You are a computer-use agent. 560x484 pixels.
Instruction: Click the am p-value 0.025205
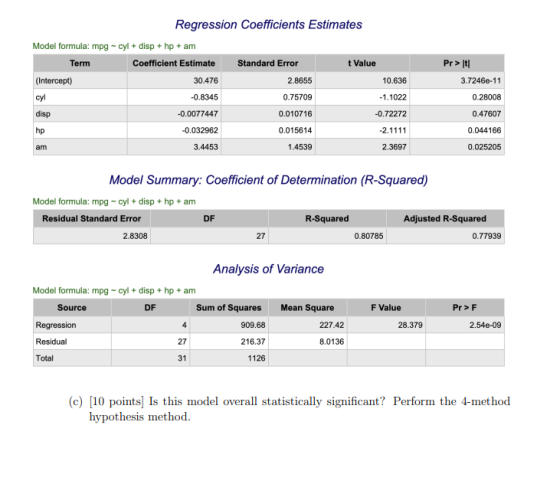tap(484, 147)
